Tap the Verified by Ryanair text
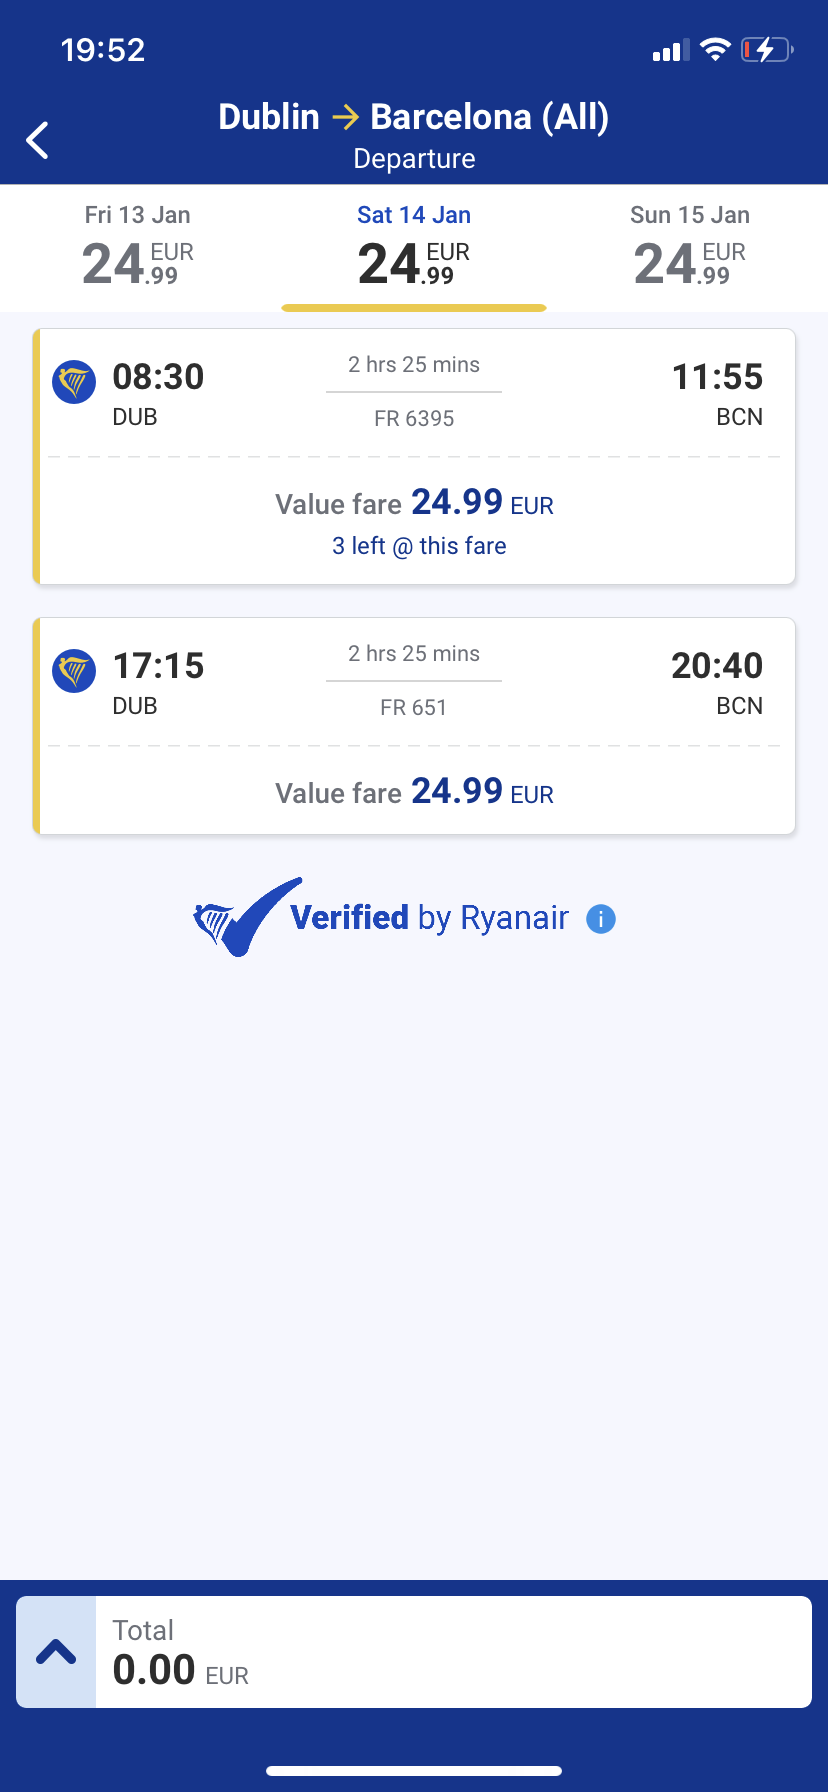 (429, 918)
